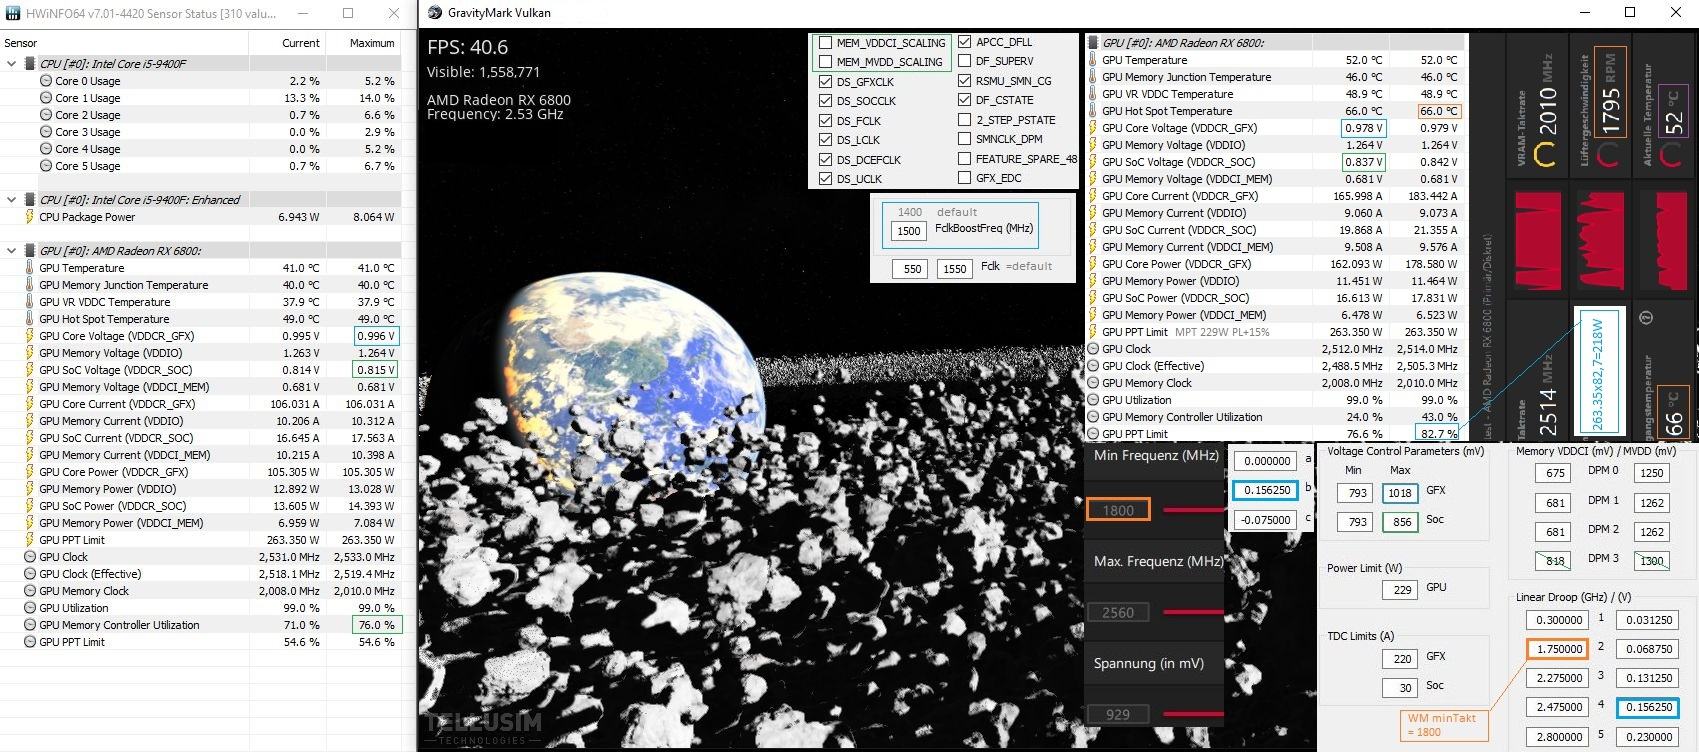Viewport: 1699px width, 752px height.
Task: Click the Fclk minimum 550 field
Action: tap(912, 269)
